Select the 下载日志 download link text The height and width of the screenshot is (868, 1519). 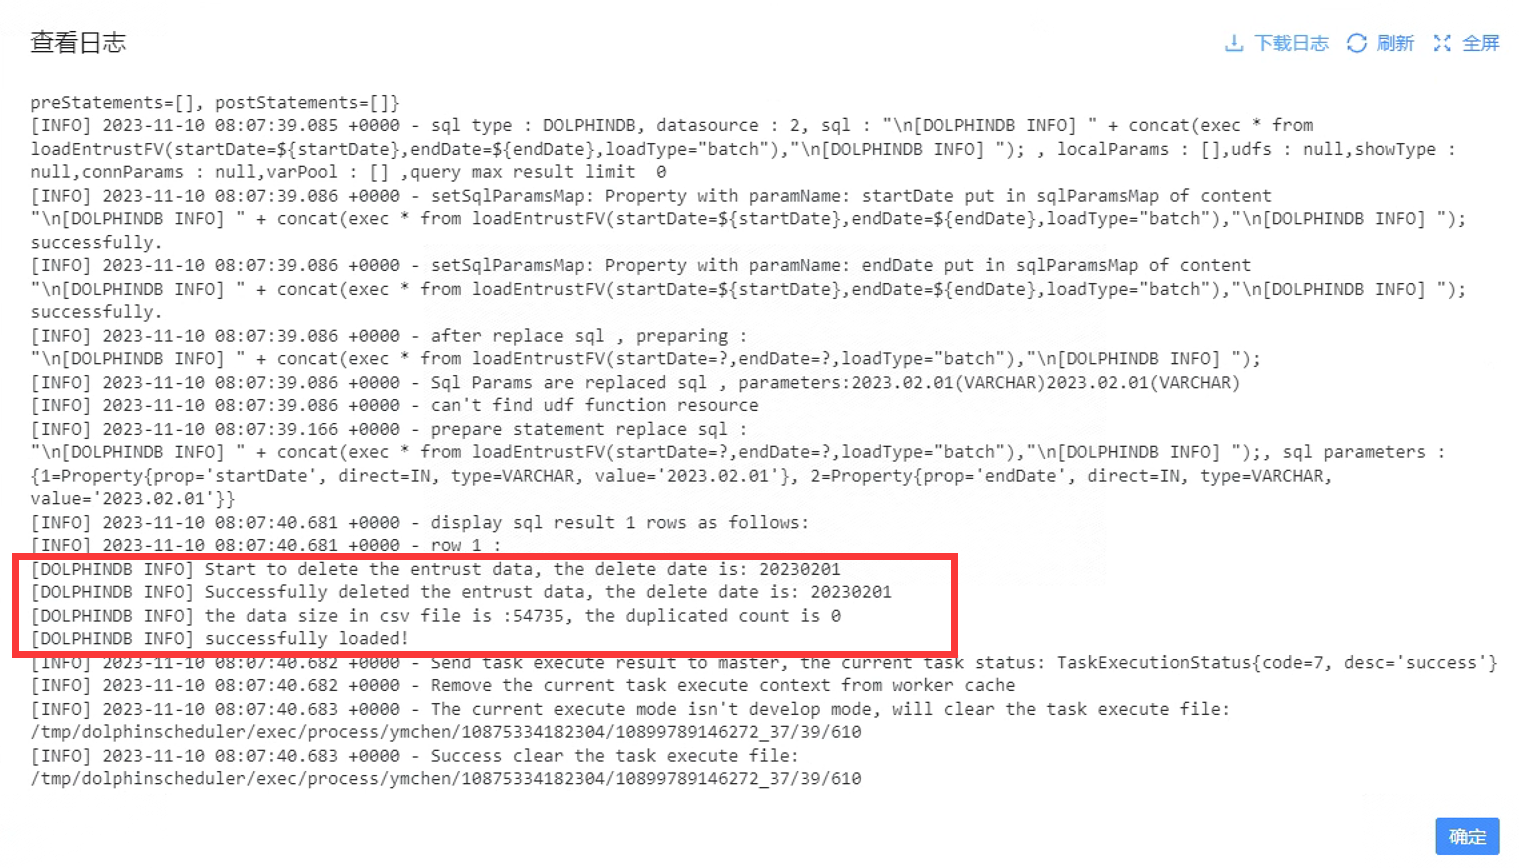[x=1292, y=43]
